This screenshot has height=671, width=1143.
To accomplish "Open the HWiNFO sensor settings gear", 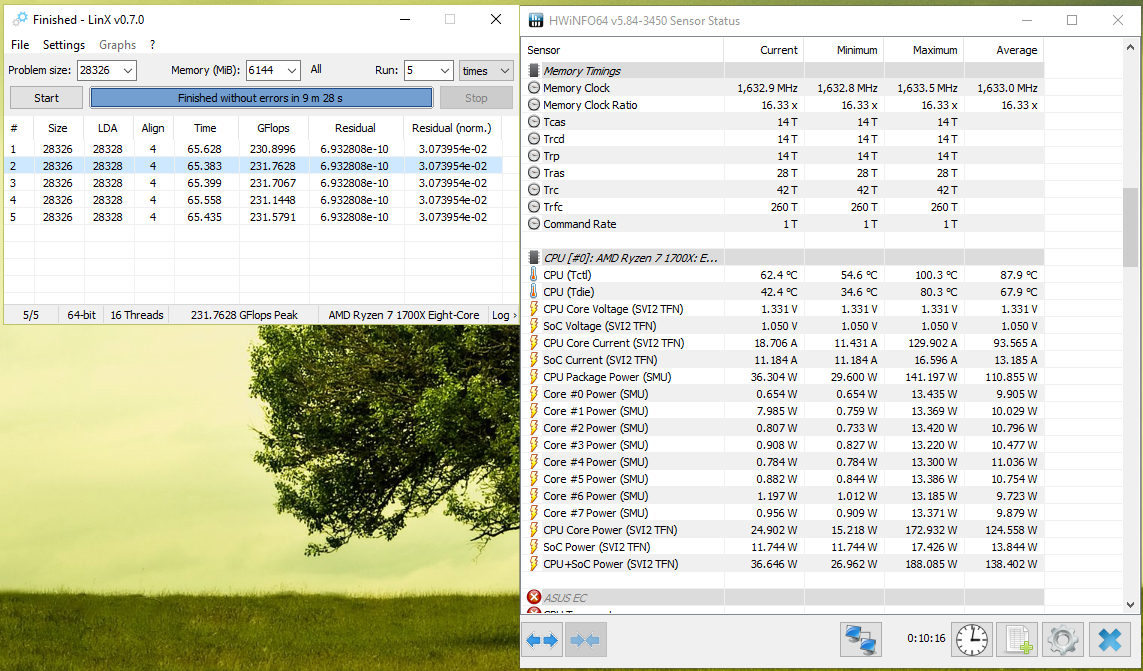I will click(1063, 640).
